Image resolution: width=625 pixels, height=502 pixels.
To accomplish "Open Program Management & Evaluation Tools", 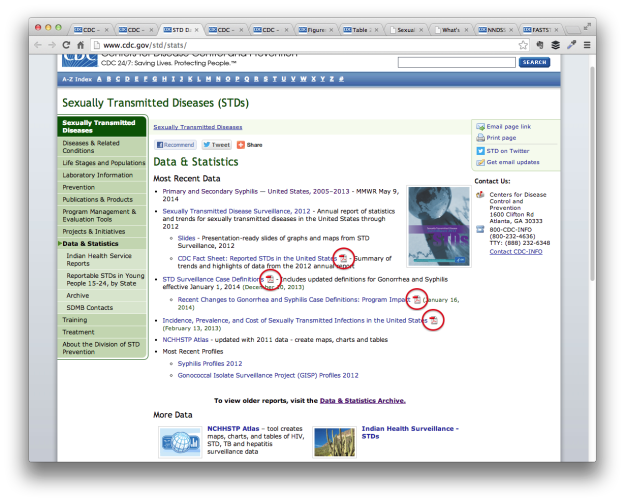I will [x=102, y=215].
